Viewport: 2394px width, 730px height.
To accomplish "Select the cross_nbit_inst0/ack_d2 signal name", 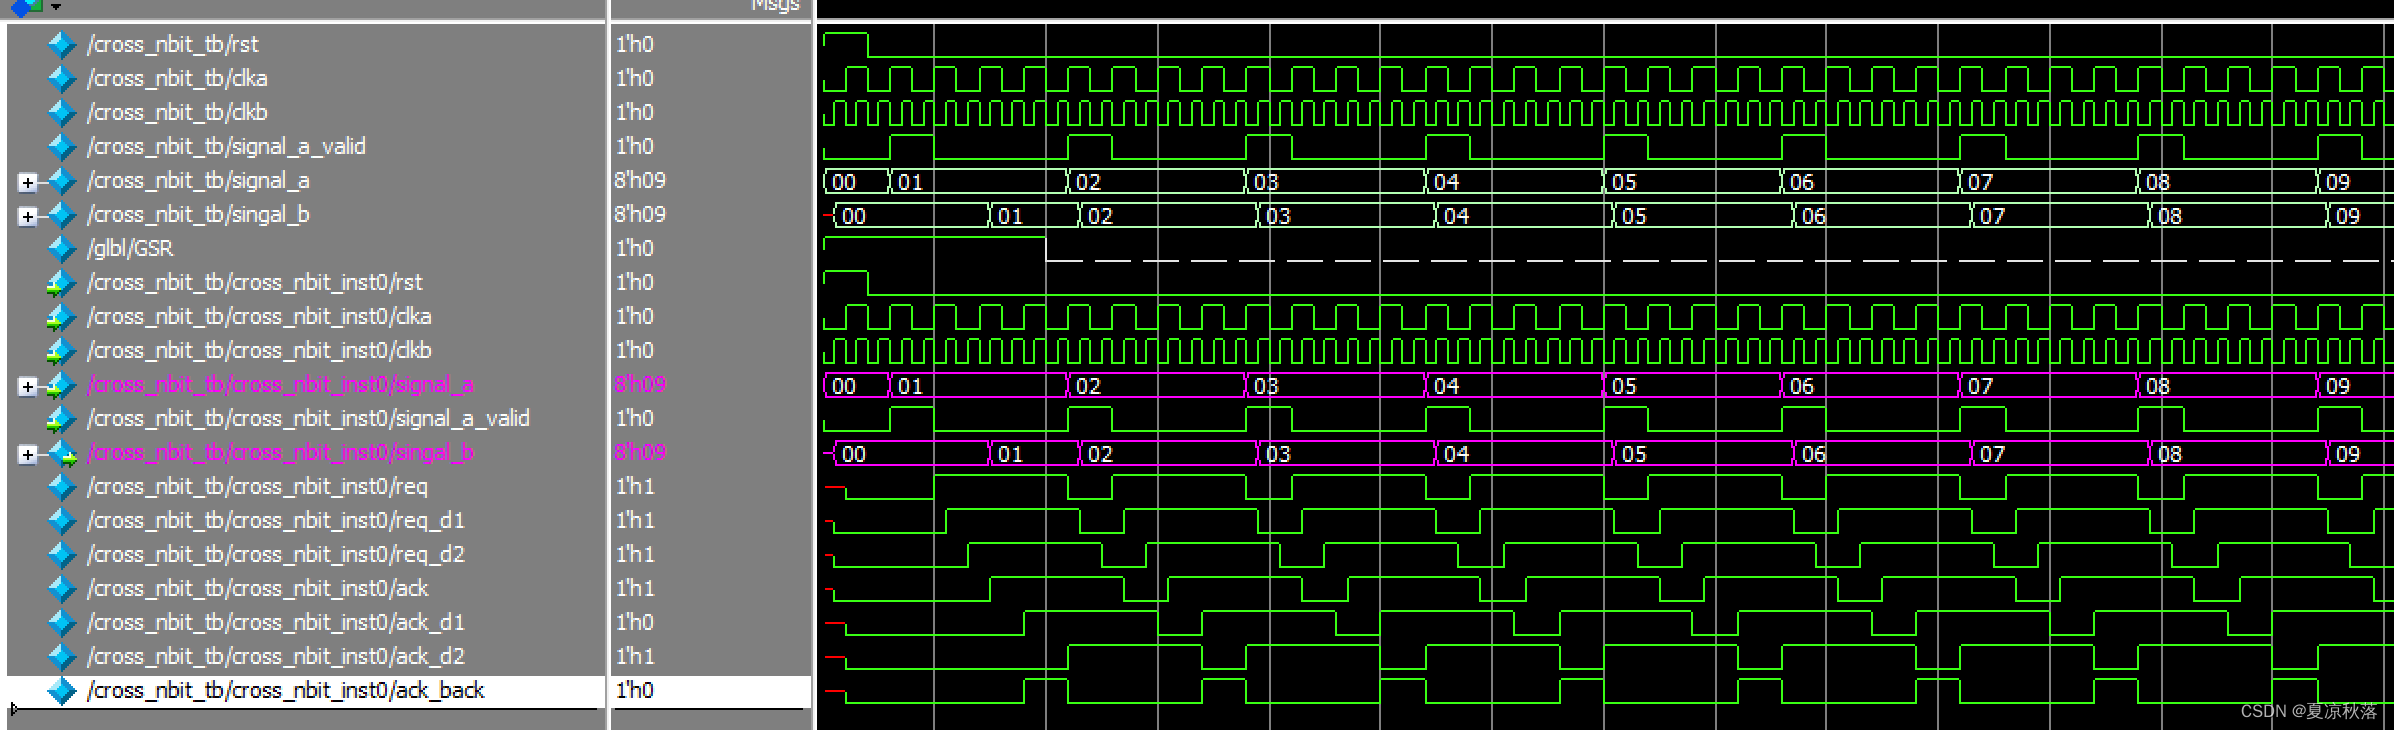I will pyautogui.click(x=275, y=656).
